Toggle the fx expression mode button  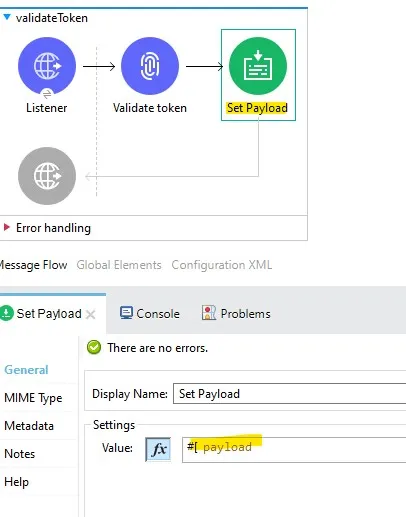(158, 449)
